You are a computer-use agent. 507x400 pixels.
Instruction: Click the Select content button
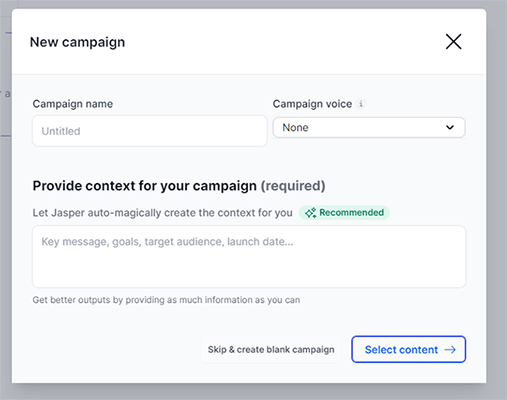[x=408, y=349]
